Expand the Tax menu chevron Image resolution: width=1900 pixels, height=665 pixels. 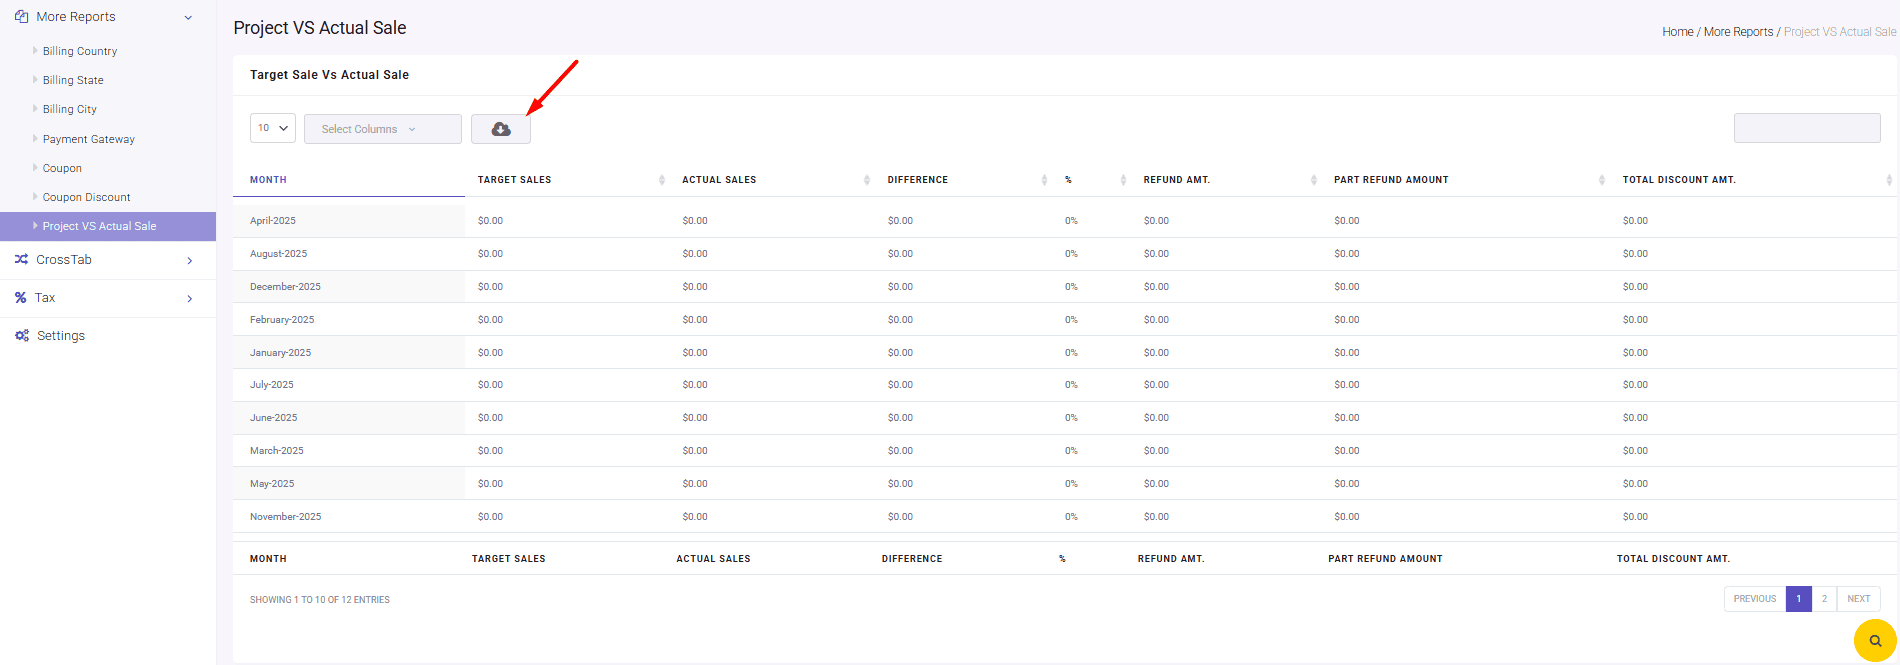[190, 299]
